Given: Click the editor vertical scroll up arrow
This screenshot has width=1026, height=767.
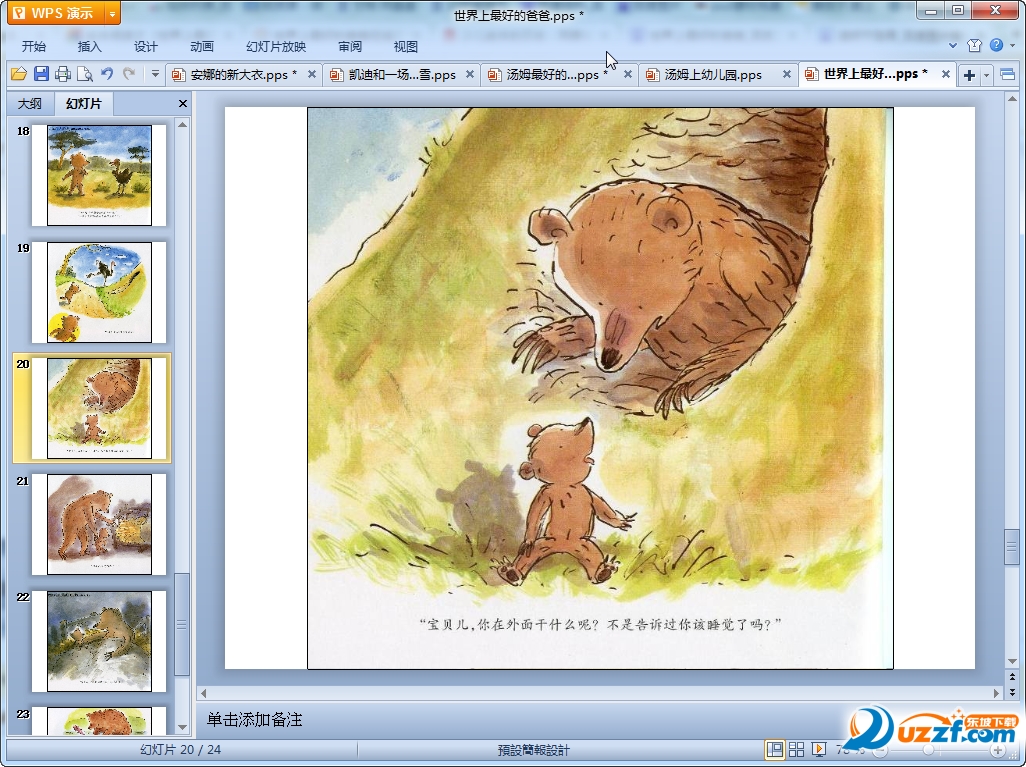Looking at the screenshot, I should tap(1012, 99).
